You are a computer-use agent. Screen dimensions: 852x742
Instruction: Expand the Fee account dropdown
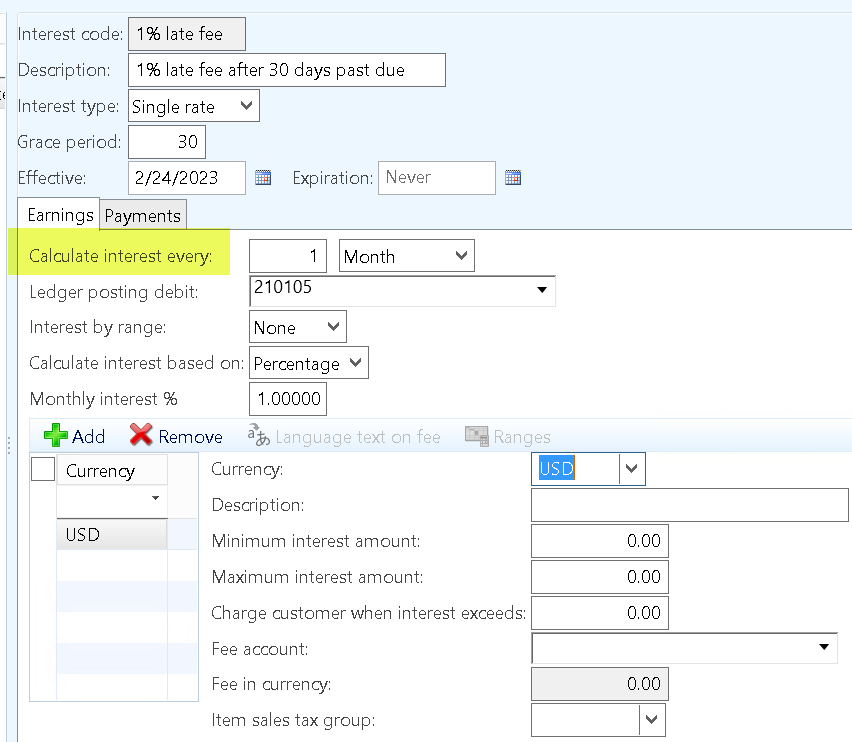(824, 648)
